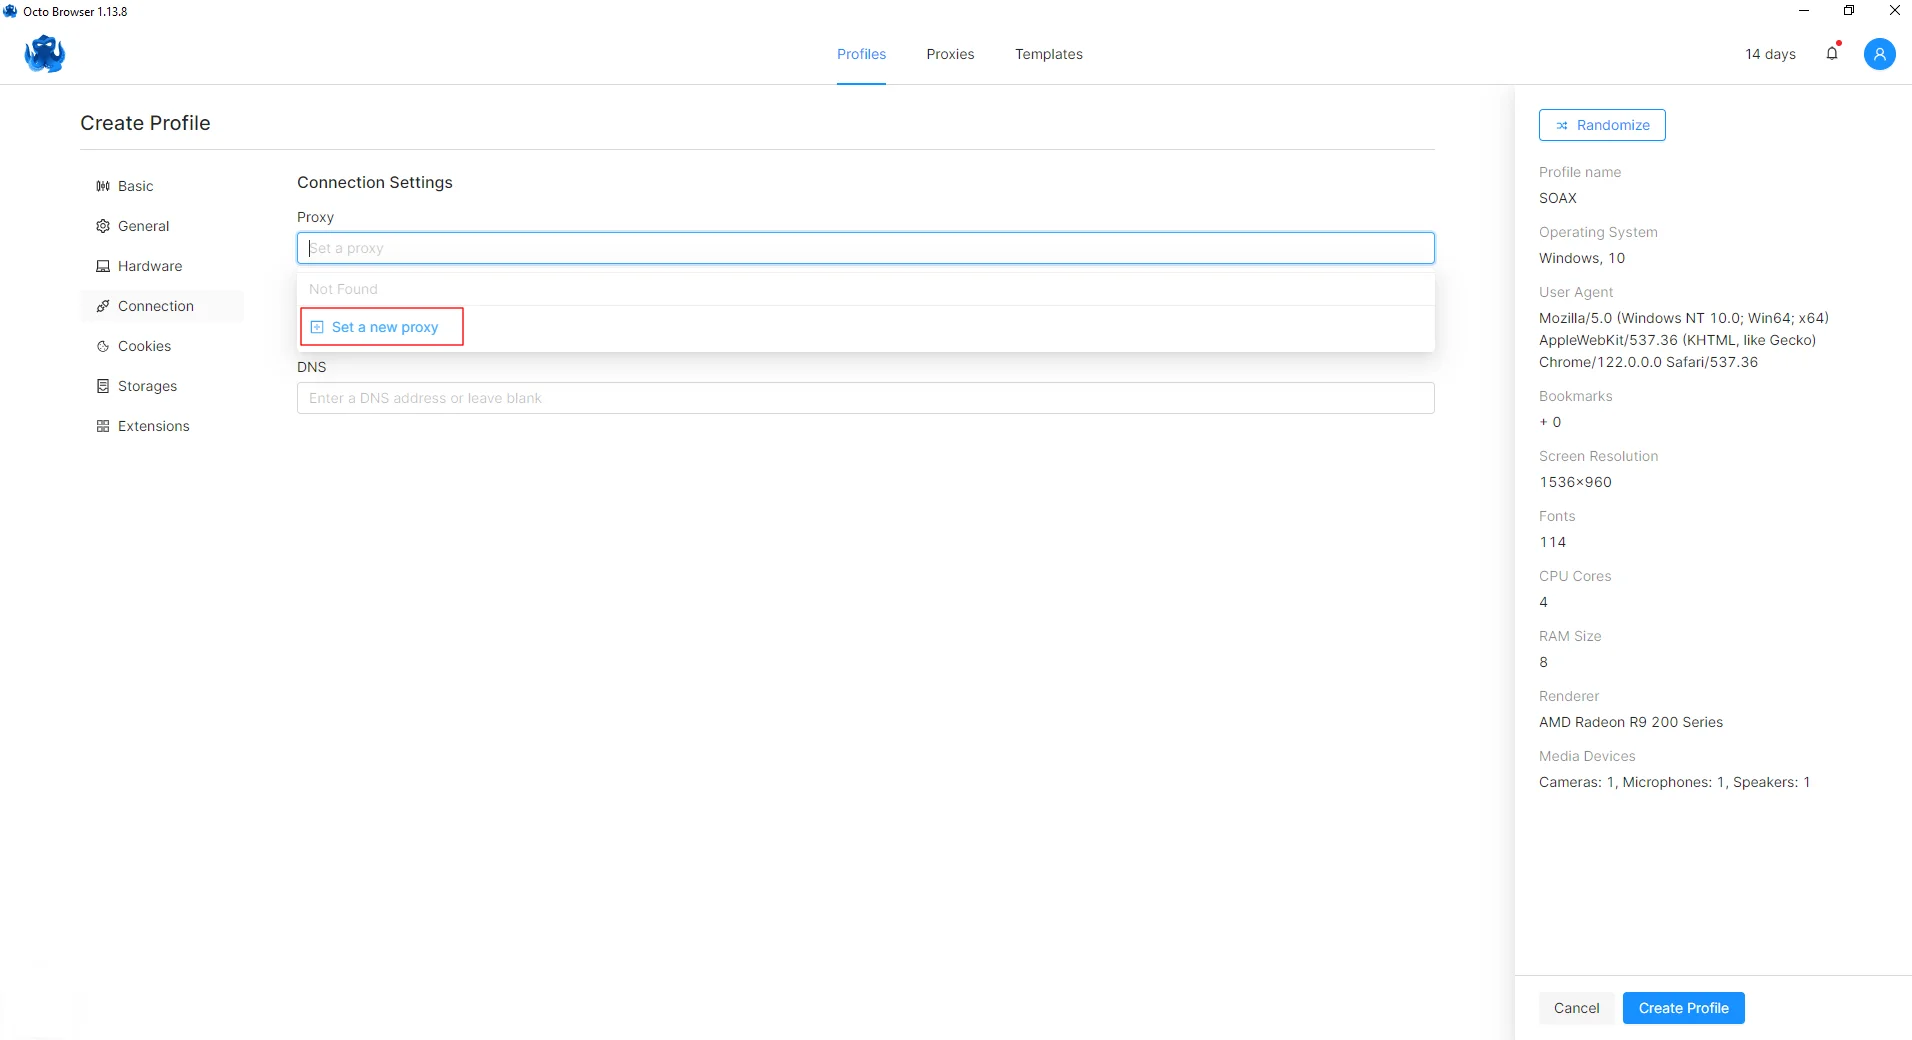The image size is (1912, 1040).
Task: Click the Set a proxy dropdown field
Action: pos(865,248)
